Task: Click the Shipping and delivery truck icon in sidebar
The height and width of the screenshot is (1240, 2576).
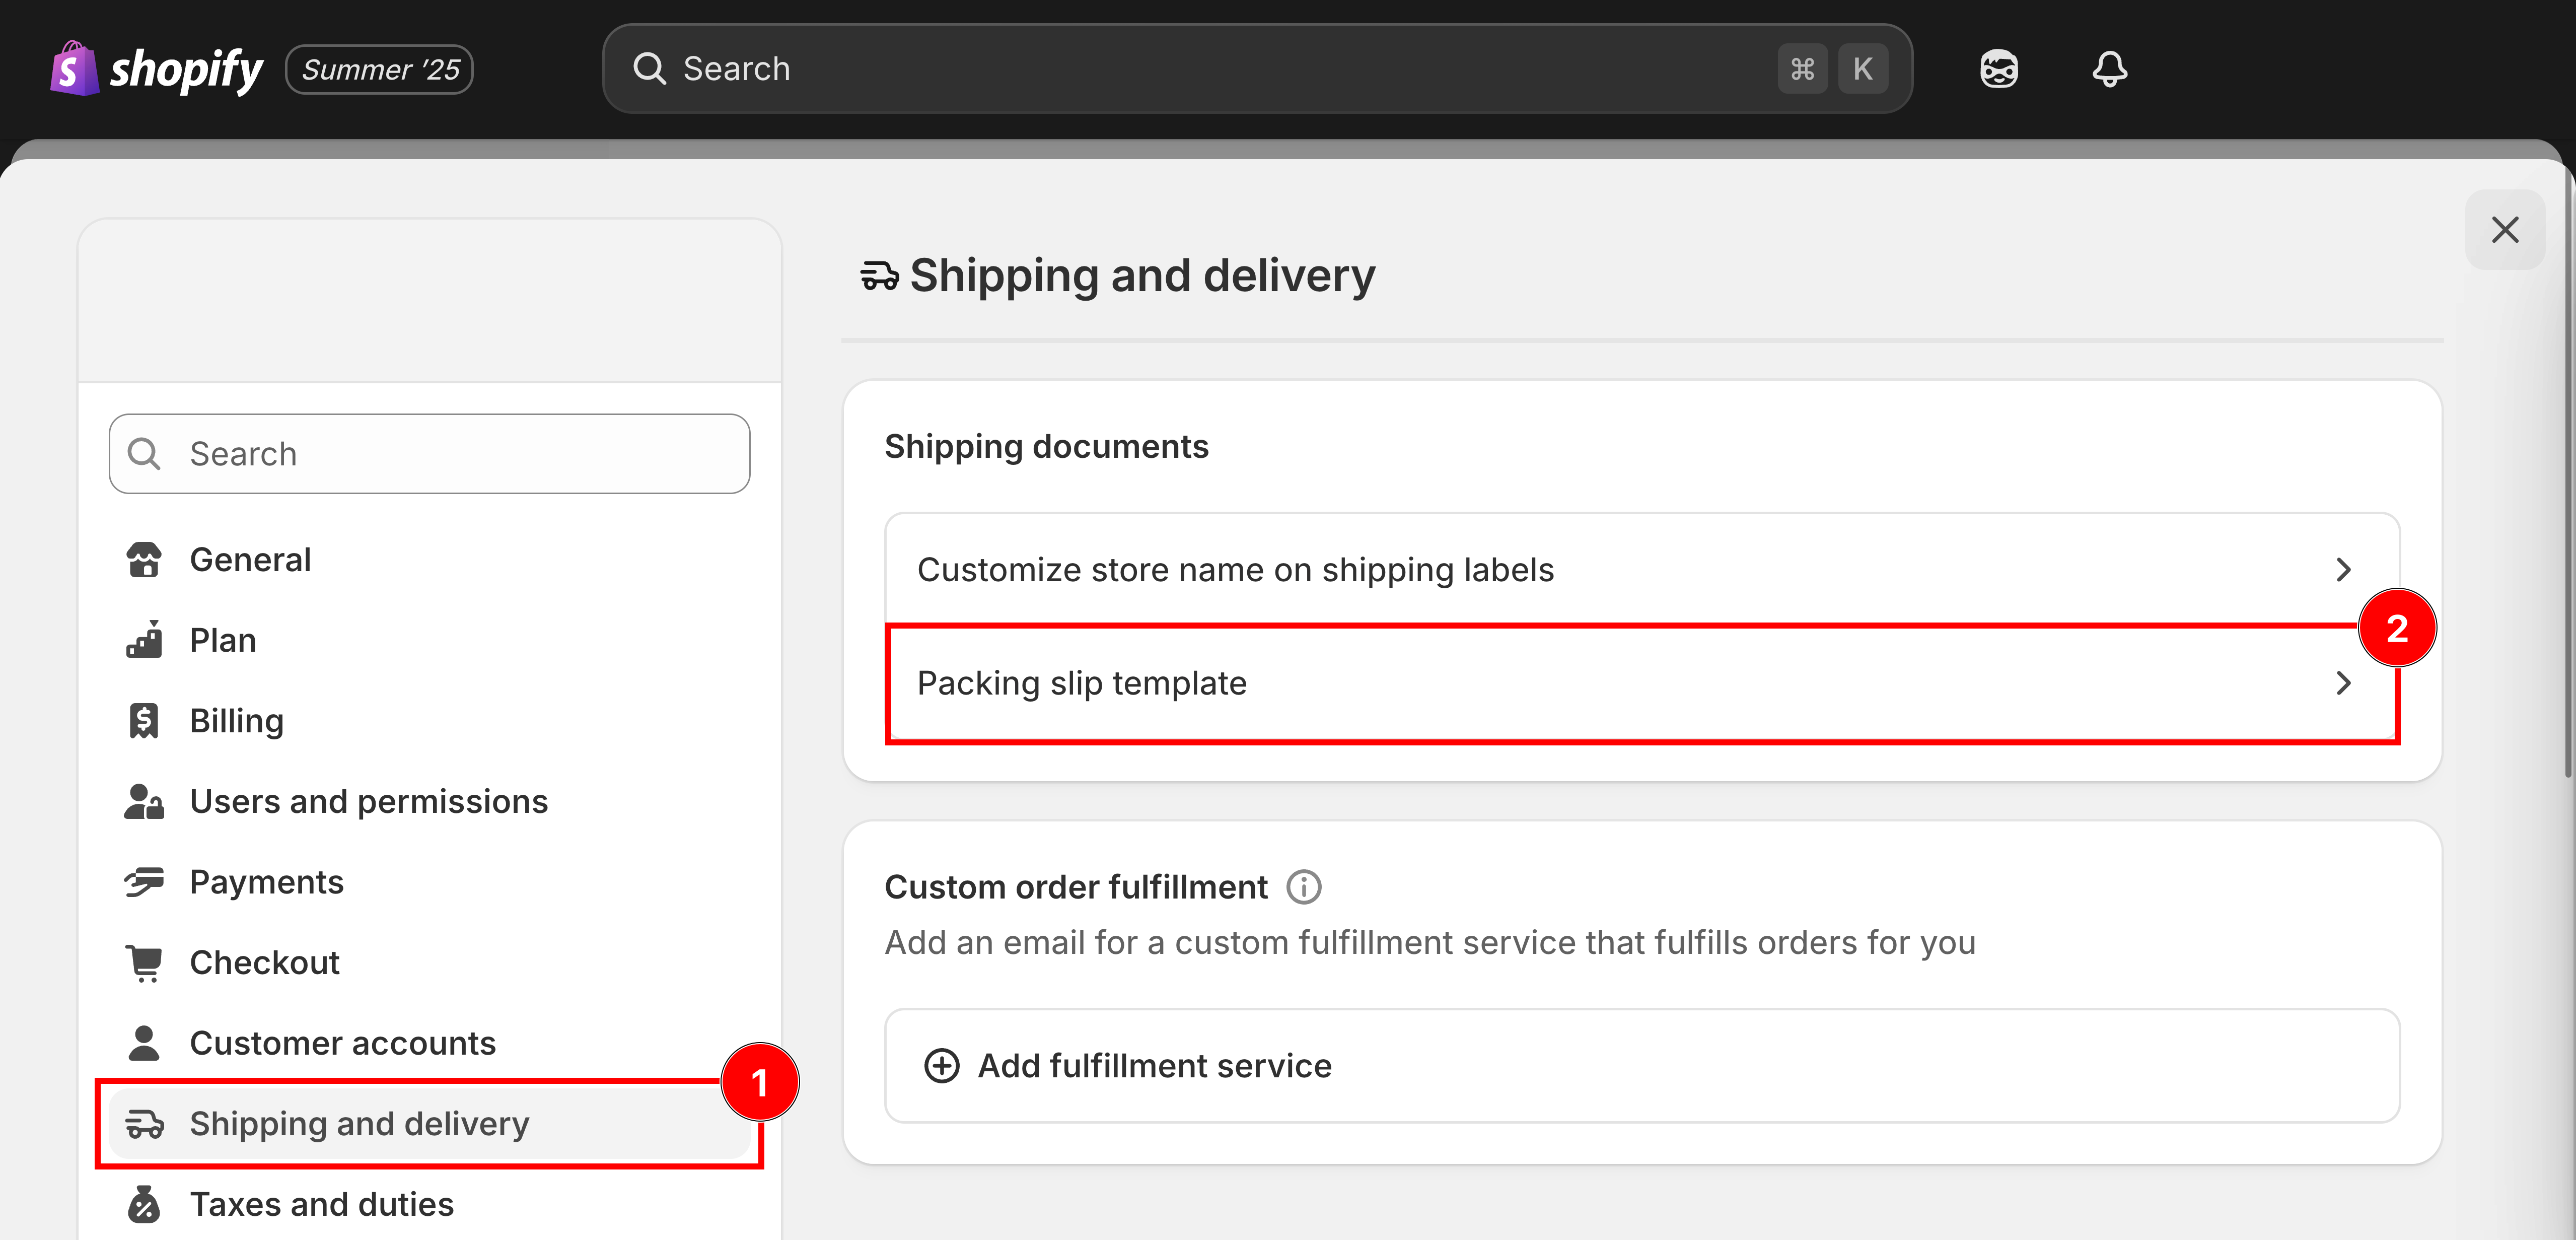Action: pyautogui.click(x=144, y=1124)
